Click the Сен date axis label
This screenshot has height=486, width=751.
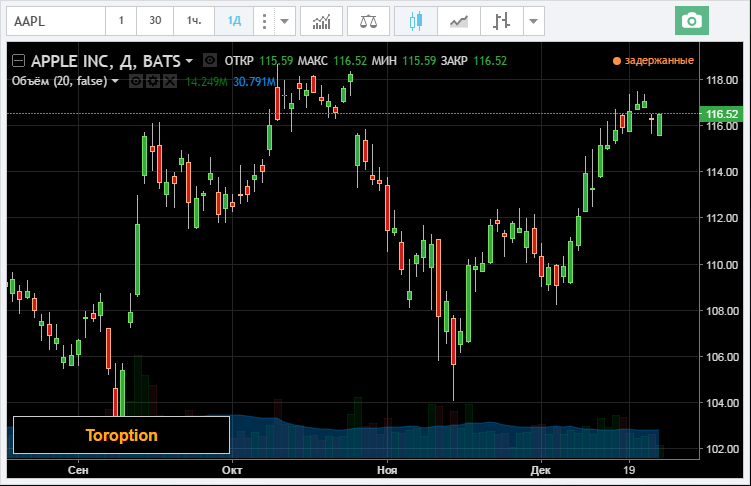tap(78, 470)
